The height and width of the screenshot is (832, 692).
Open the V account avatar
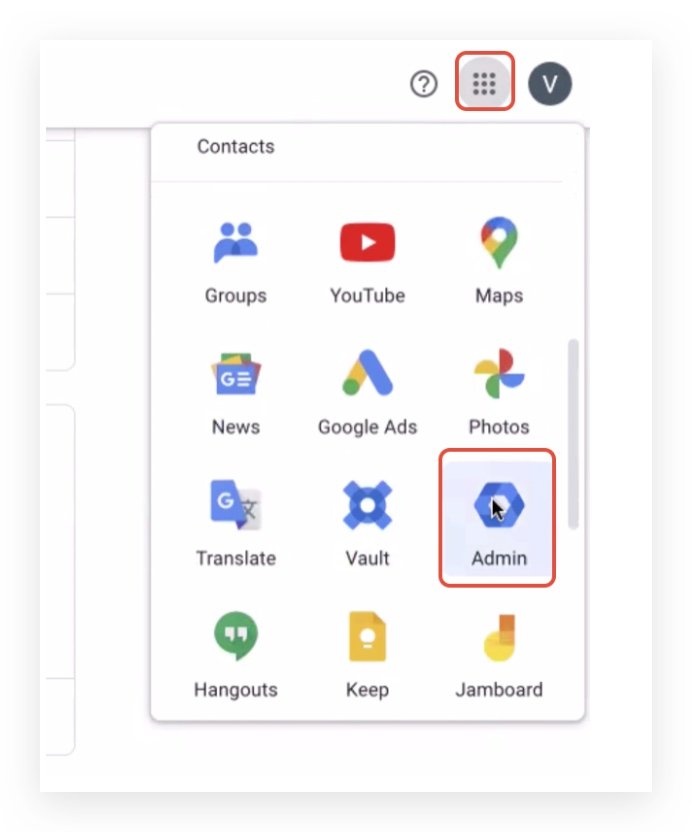[x=550, y=84]
